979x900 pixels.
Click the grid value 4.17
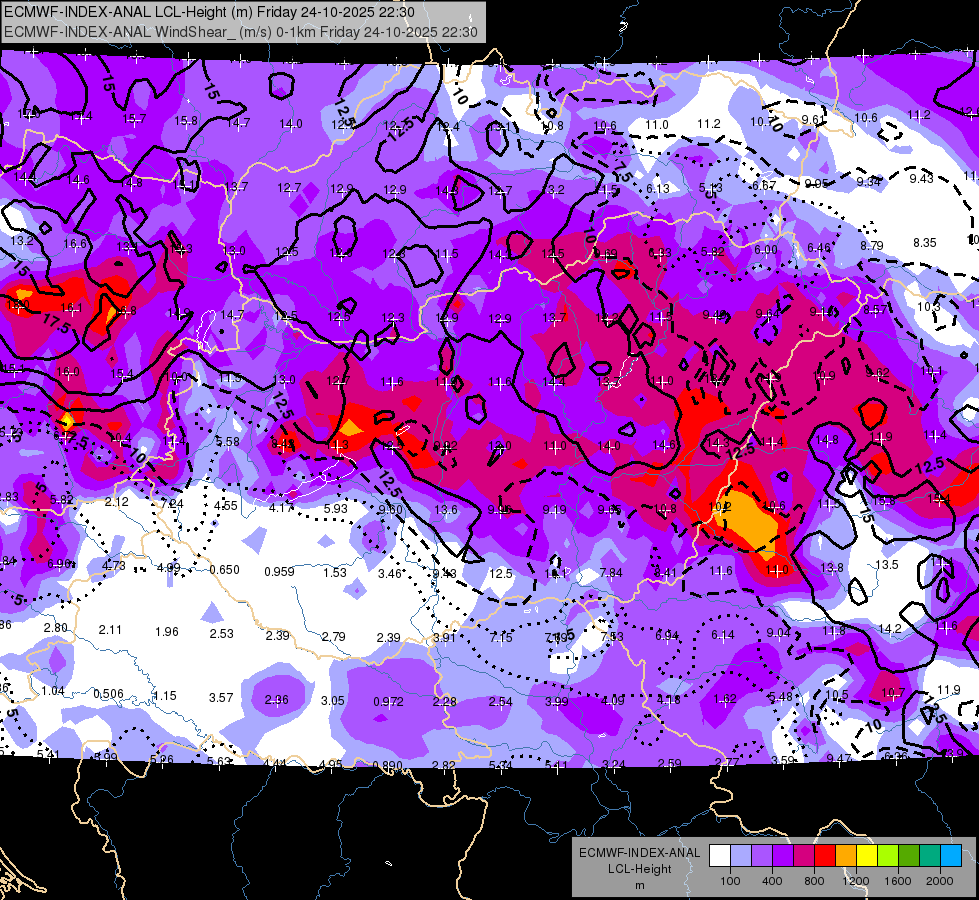281,508
